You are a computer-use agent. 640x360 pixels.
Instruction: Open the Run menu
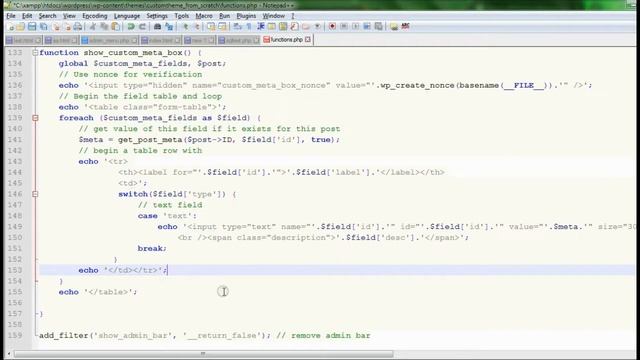tap(224, 16)
